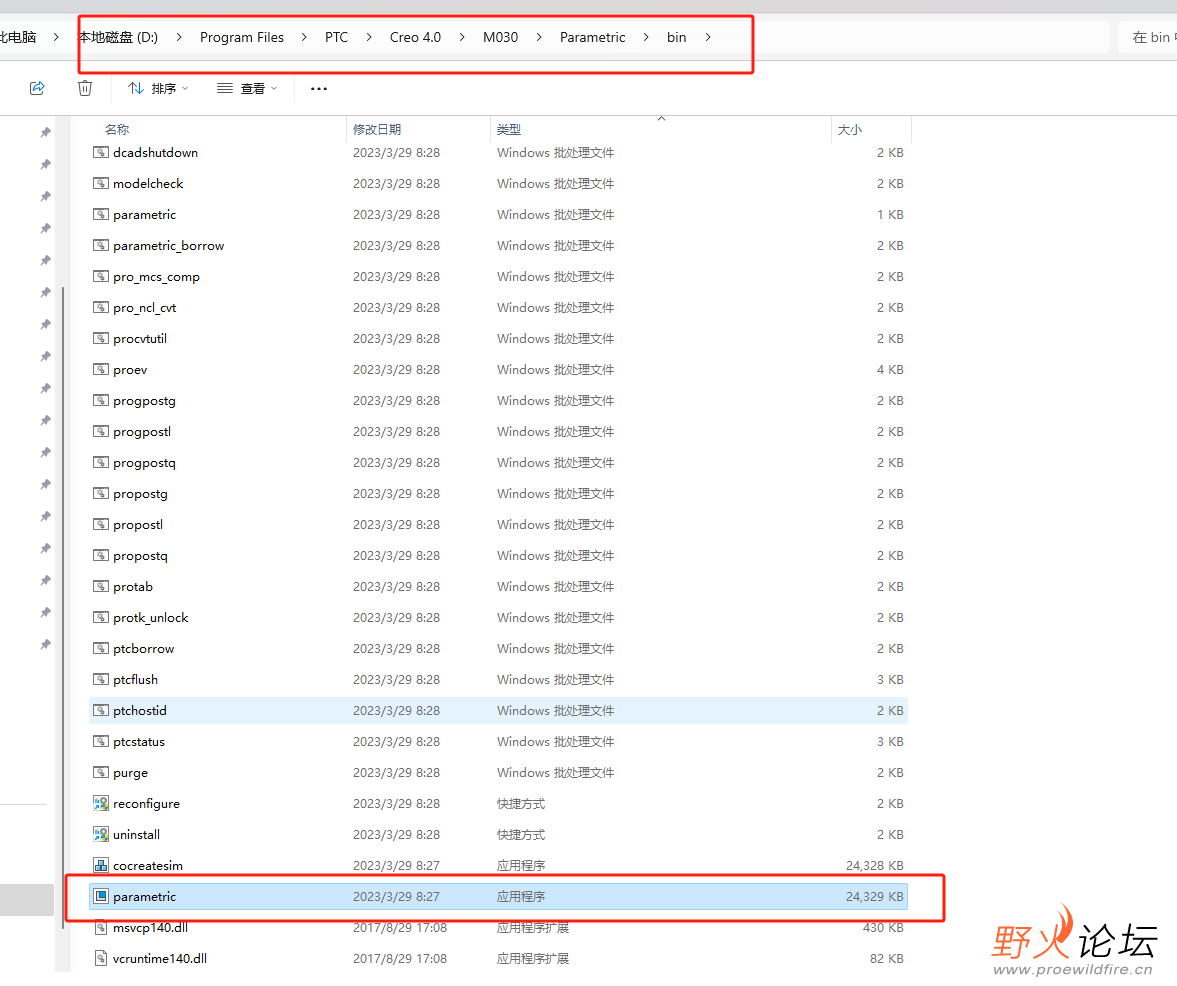Click the Delete trash icon
1177x986 pixels.
tap(85, 88)
